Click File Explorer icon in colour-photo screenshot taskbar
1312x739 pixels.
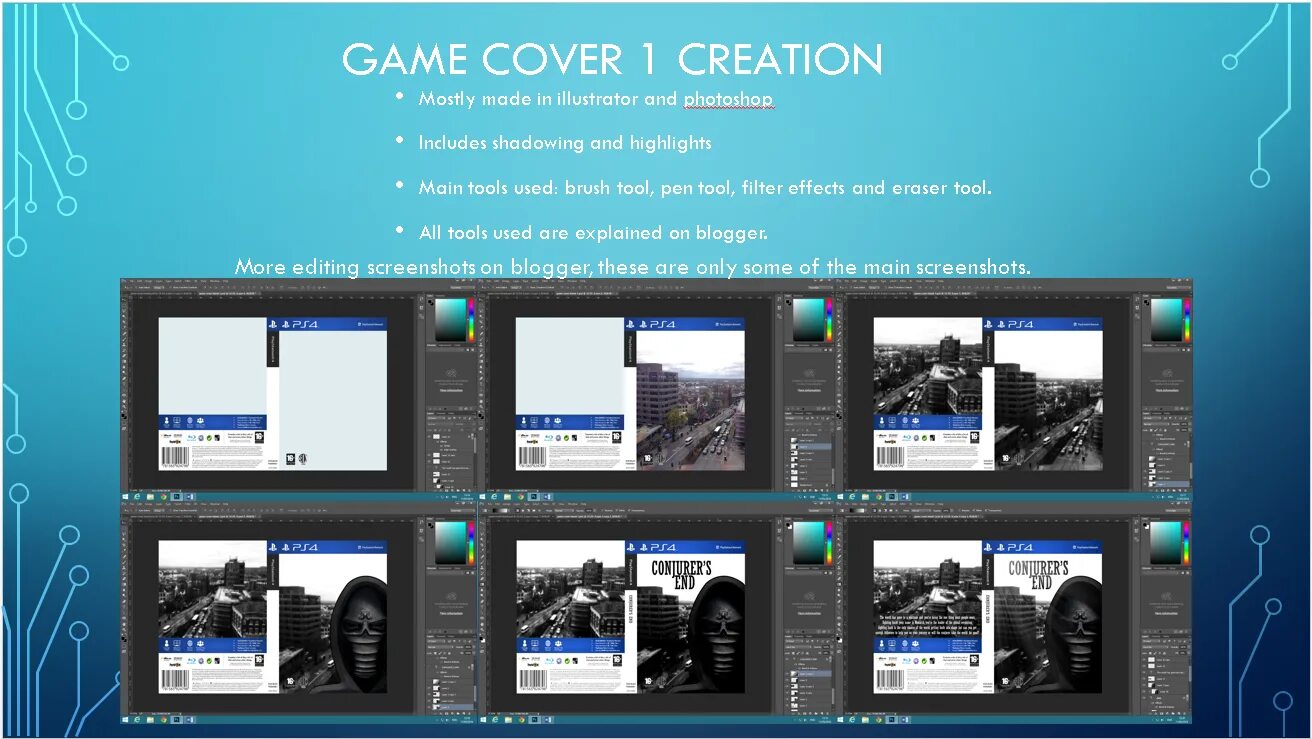pos(507,496)
